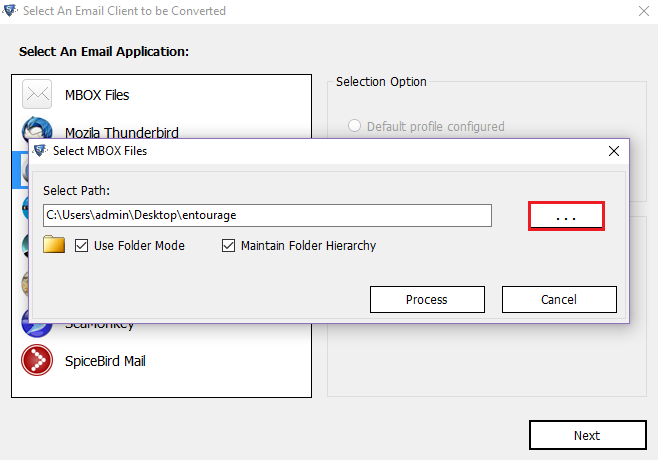Close the Select MBOX Files dialog
658x460 pixels.
tap(614, 151)
